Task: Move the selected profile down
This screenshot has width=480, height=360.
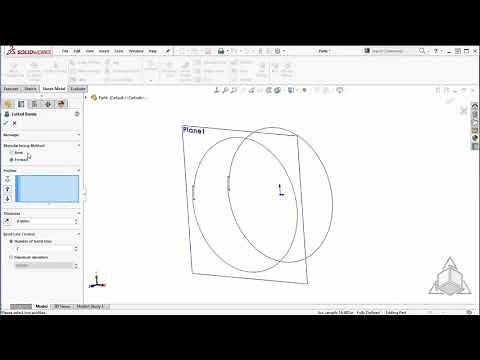Action: pos(8,199)
